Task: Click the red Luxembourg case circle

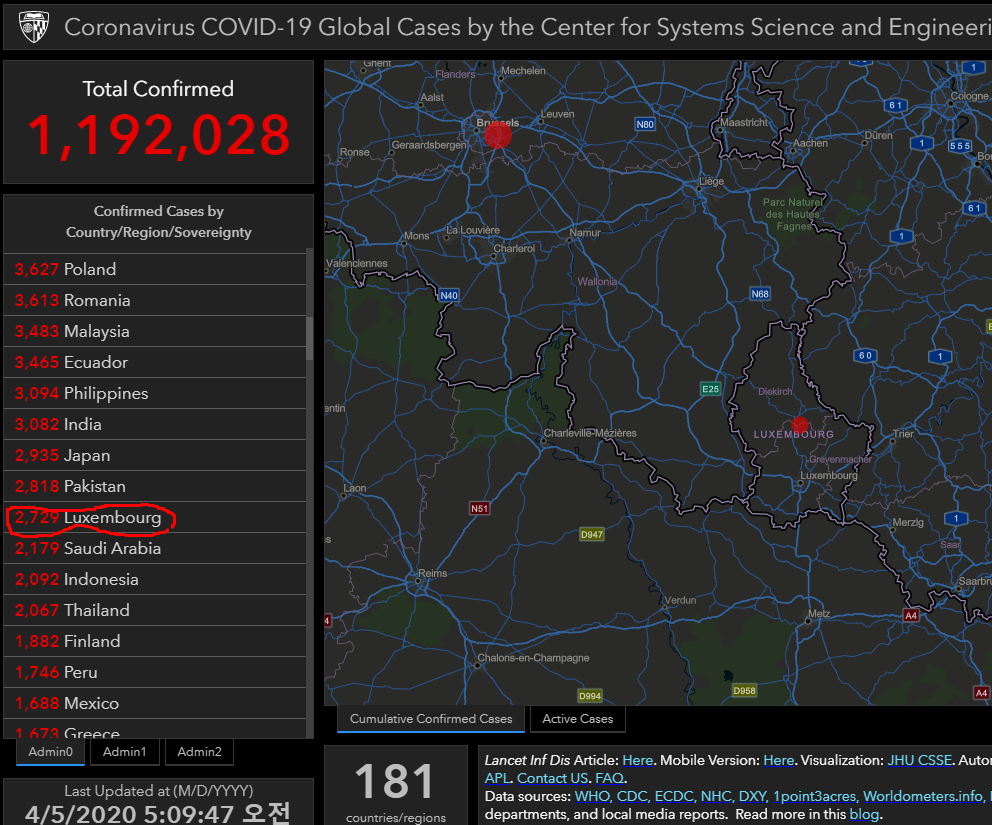Action: 800,425
